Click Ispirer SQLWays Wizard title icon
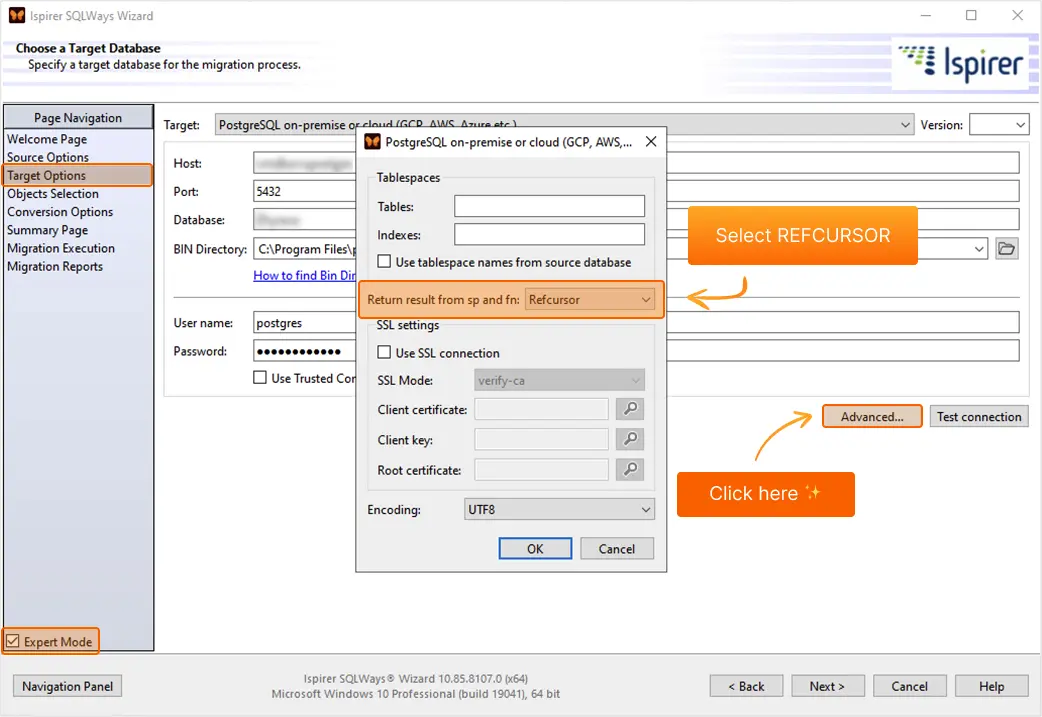Screen dimensions: 1042x717 point(17,15)
